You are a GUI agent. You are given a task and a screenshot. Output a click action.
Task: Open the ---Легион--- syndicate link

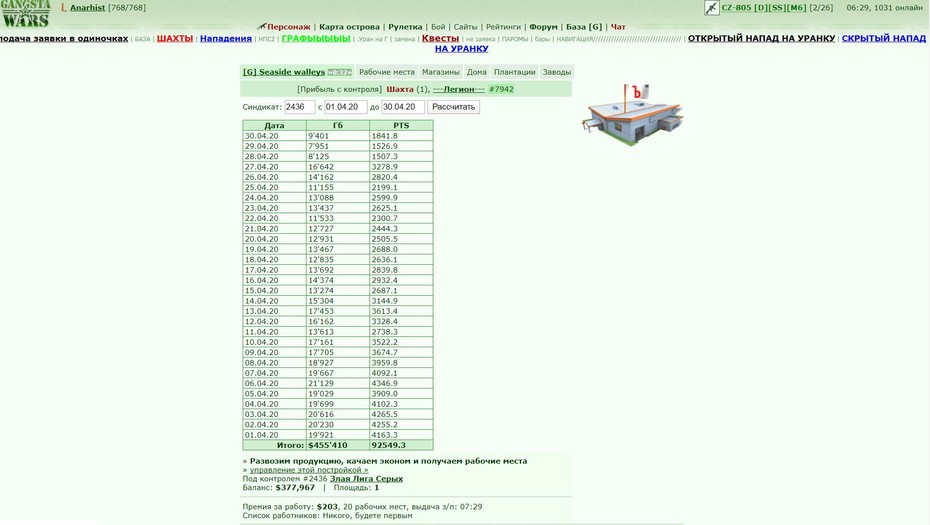458,89
